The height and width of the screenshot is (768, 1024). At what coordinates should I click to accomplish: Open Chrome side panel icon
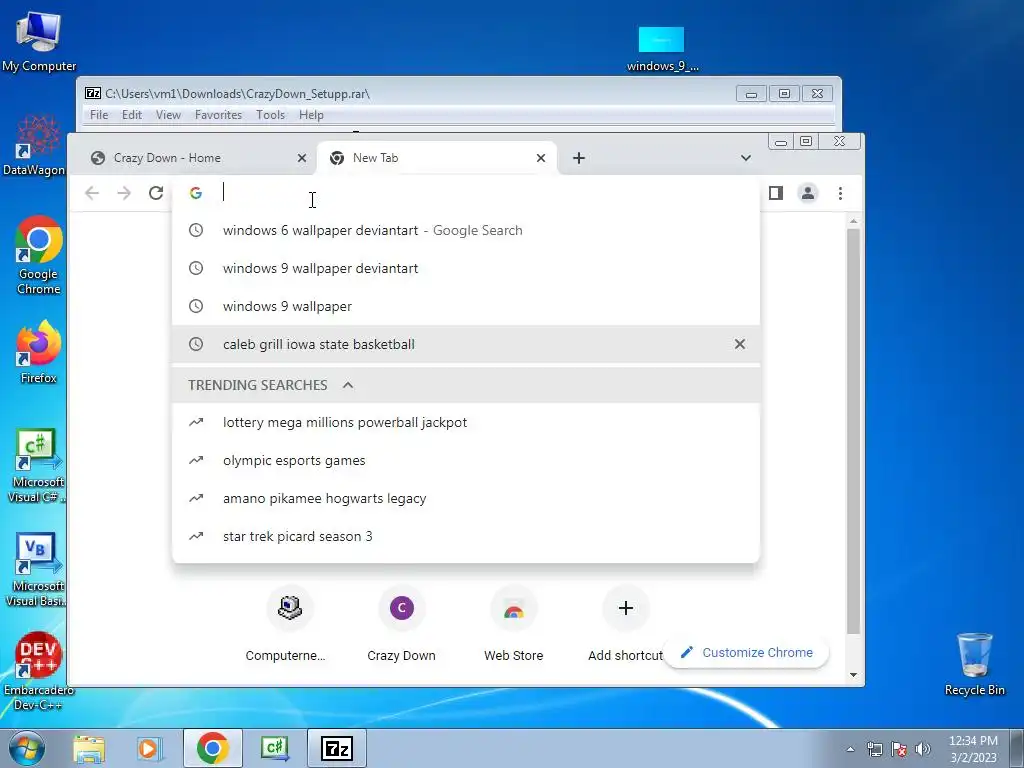pyautogui.click(x=776, y=193)
